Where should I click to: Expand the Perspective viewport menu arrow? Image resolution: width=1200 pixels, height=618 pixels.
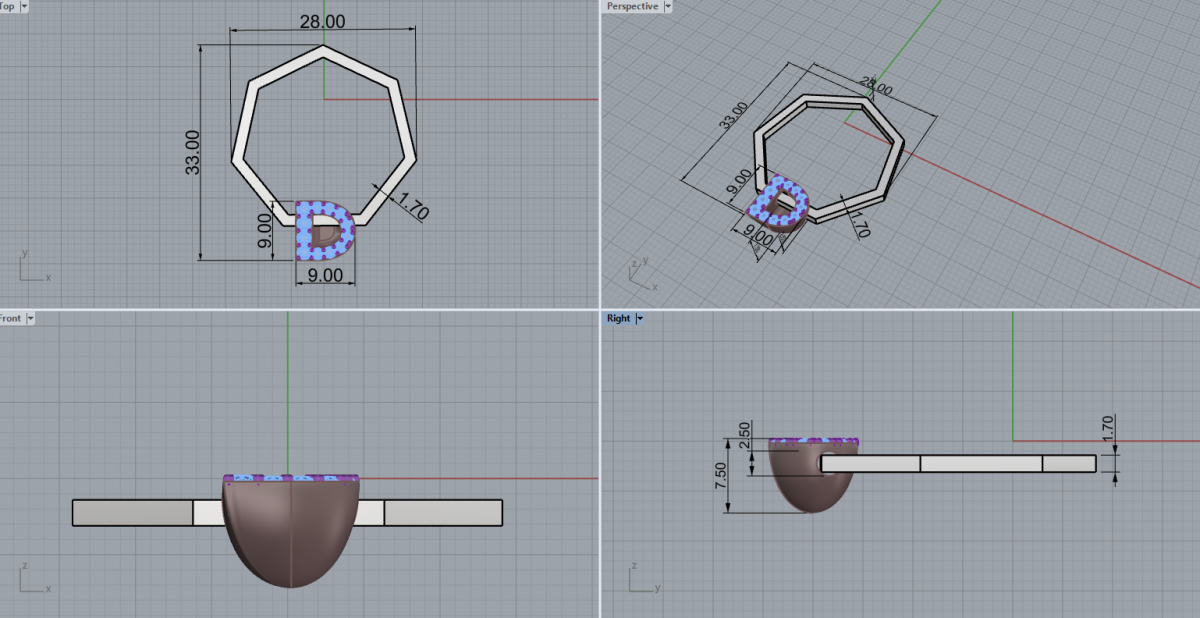(667, 6)
